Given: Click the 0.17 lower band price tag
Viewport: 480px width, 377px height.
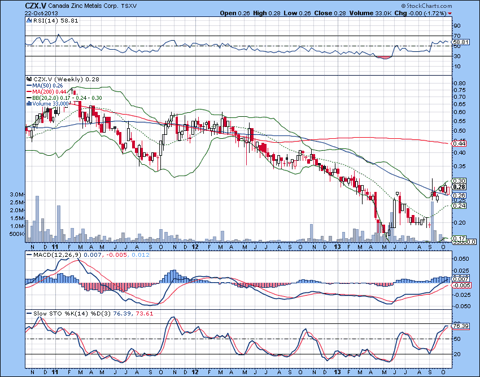Looking at the screenshot, I should [x=460, y=238].
